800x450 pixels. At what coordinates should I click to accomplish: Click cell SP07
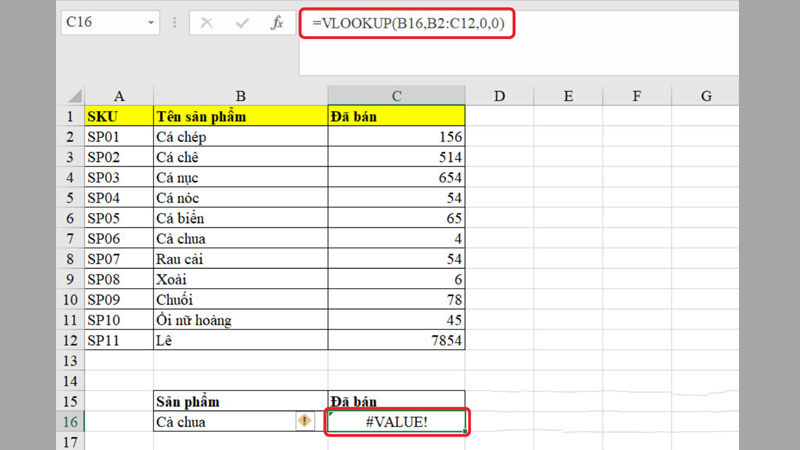point(119,259)
